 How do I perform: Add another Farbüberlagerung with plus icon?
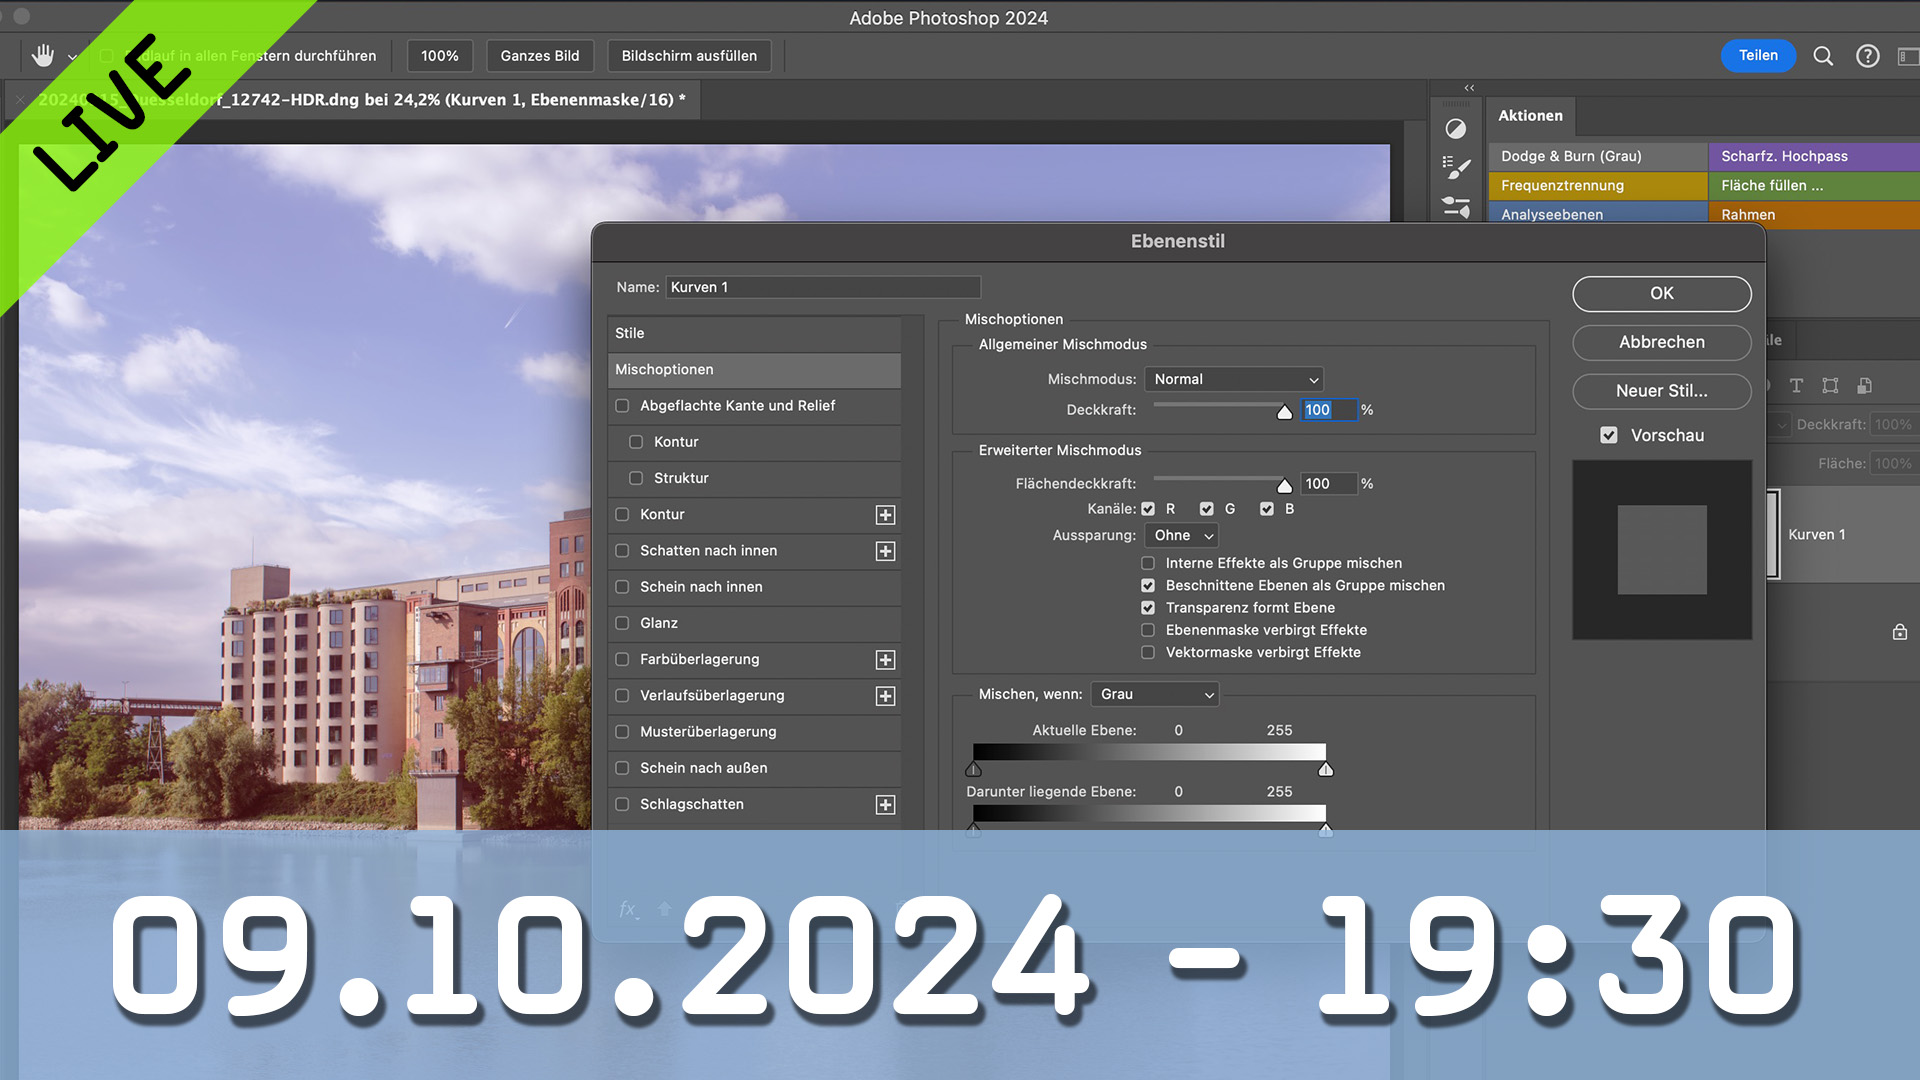[885, 660]
